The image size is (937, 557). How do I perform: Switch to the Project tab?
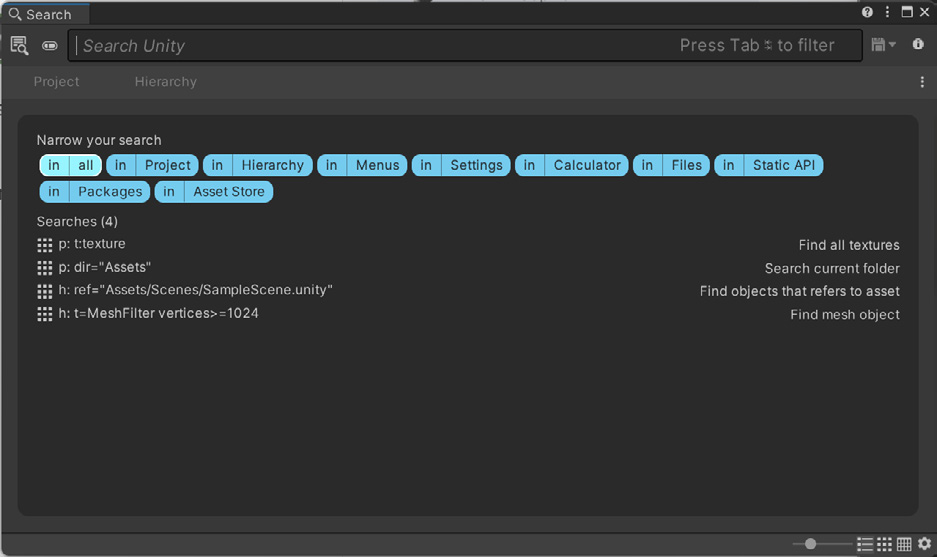click(56, 82)
